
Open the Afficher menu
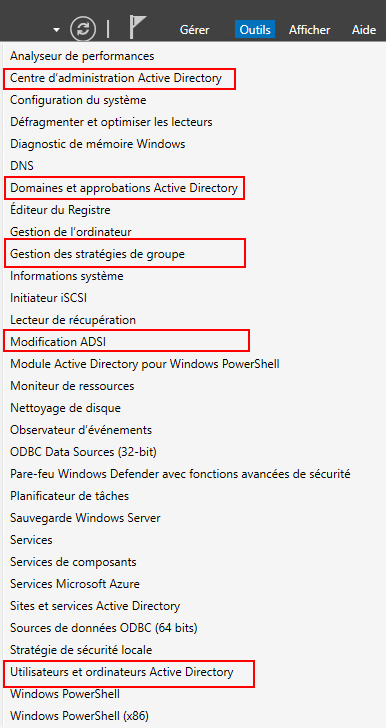pyautogui.click(x=309, y=30)
